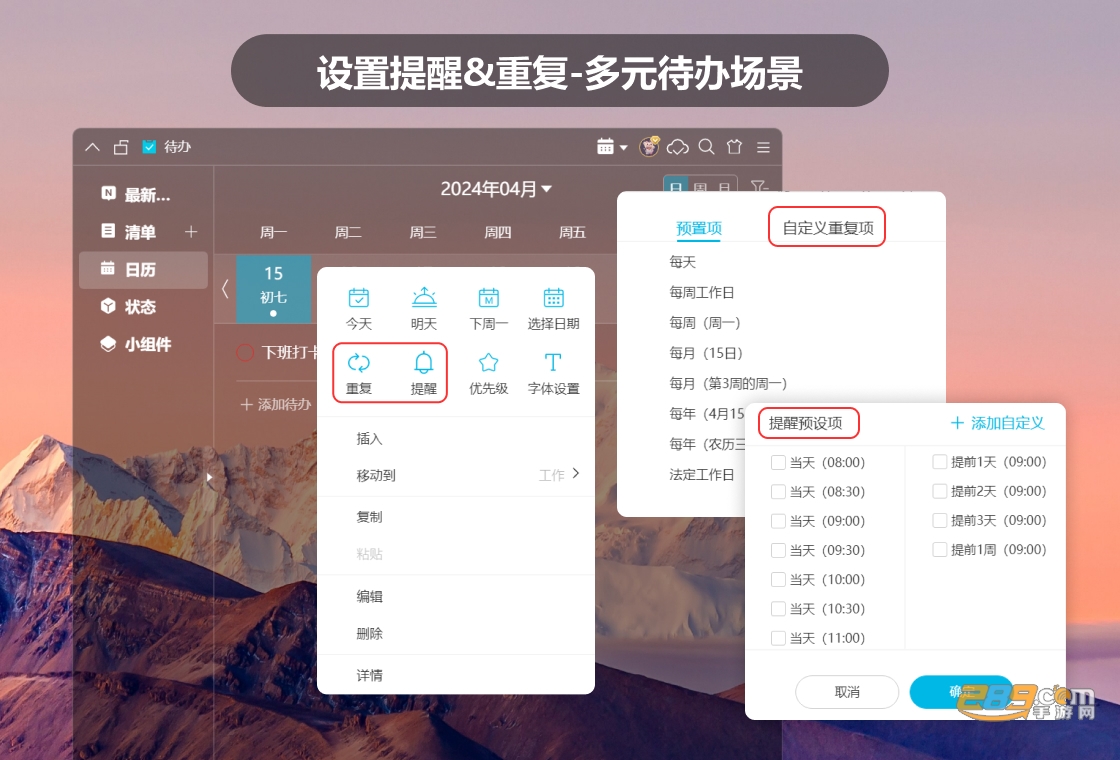This screenshot has width=1120, height=760.
Task: Select repeat option 每月 (第3周的周一)
Action: tap(728, 384)
